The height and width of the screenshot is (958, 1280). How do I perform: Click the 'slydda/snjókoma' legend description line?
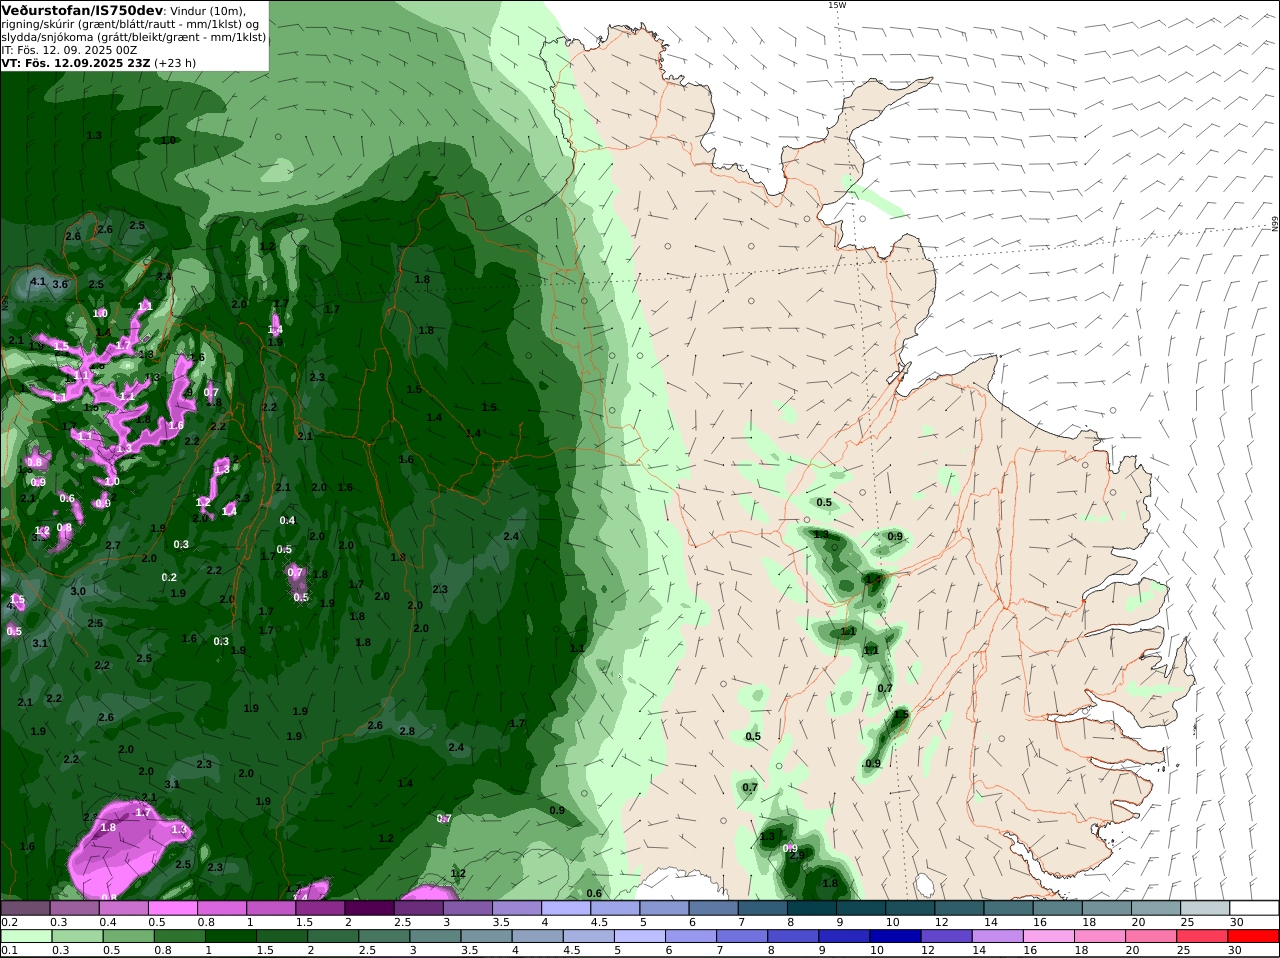[134, 37]
